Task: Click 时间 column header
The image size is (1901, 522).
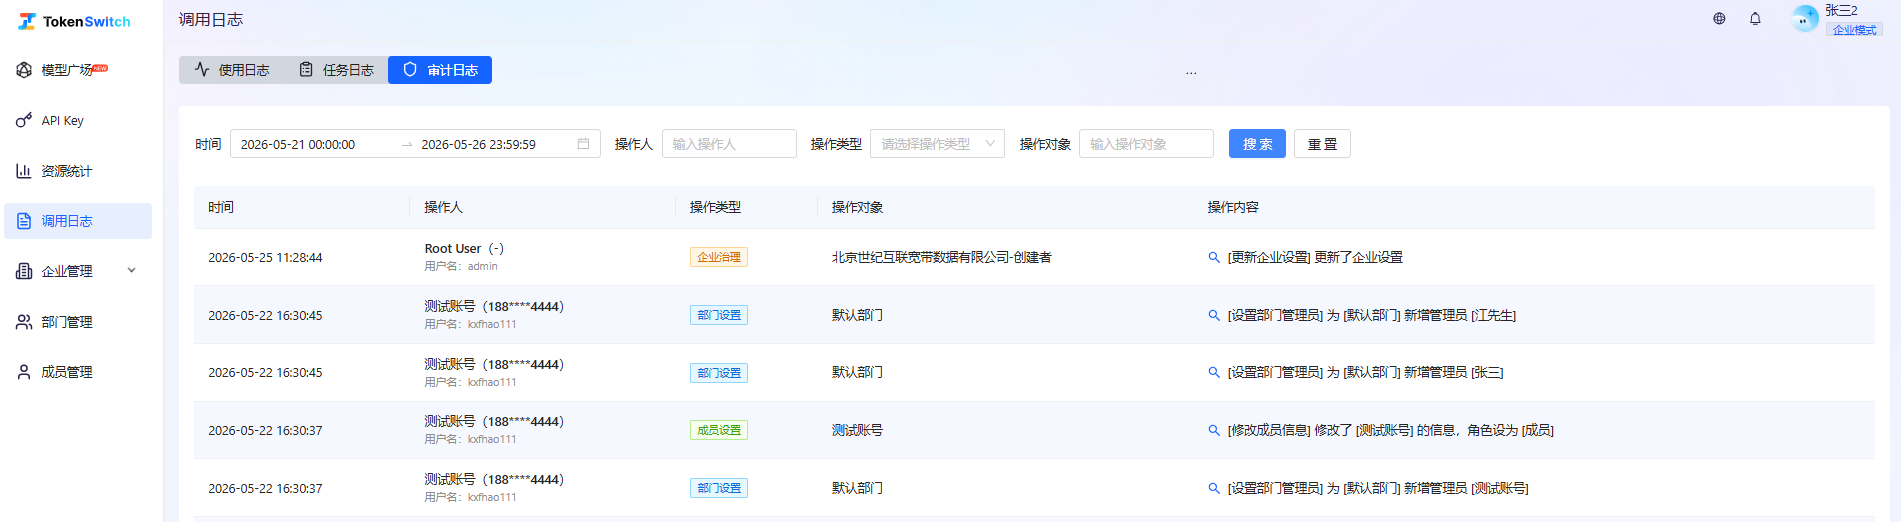Action: 221,207
